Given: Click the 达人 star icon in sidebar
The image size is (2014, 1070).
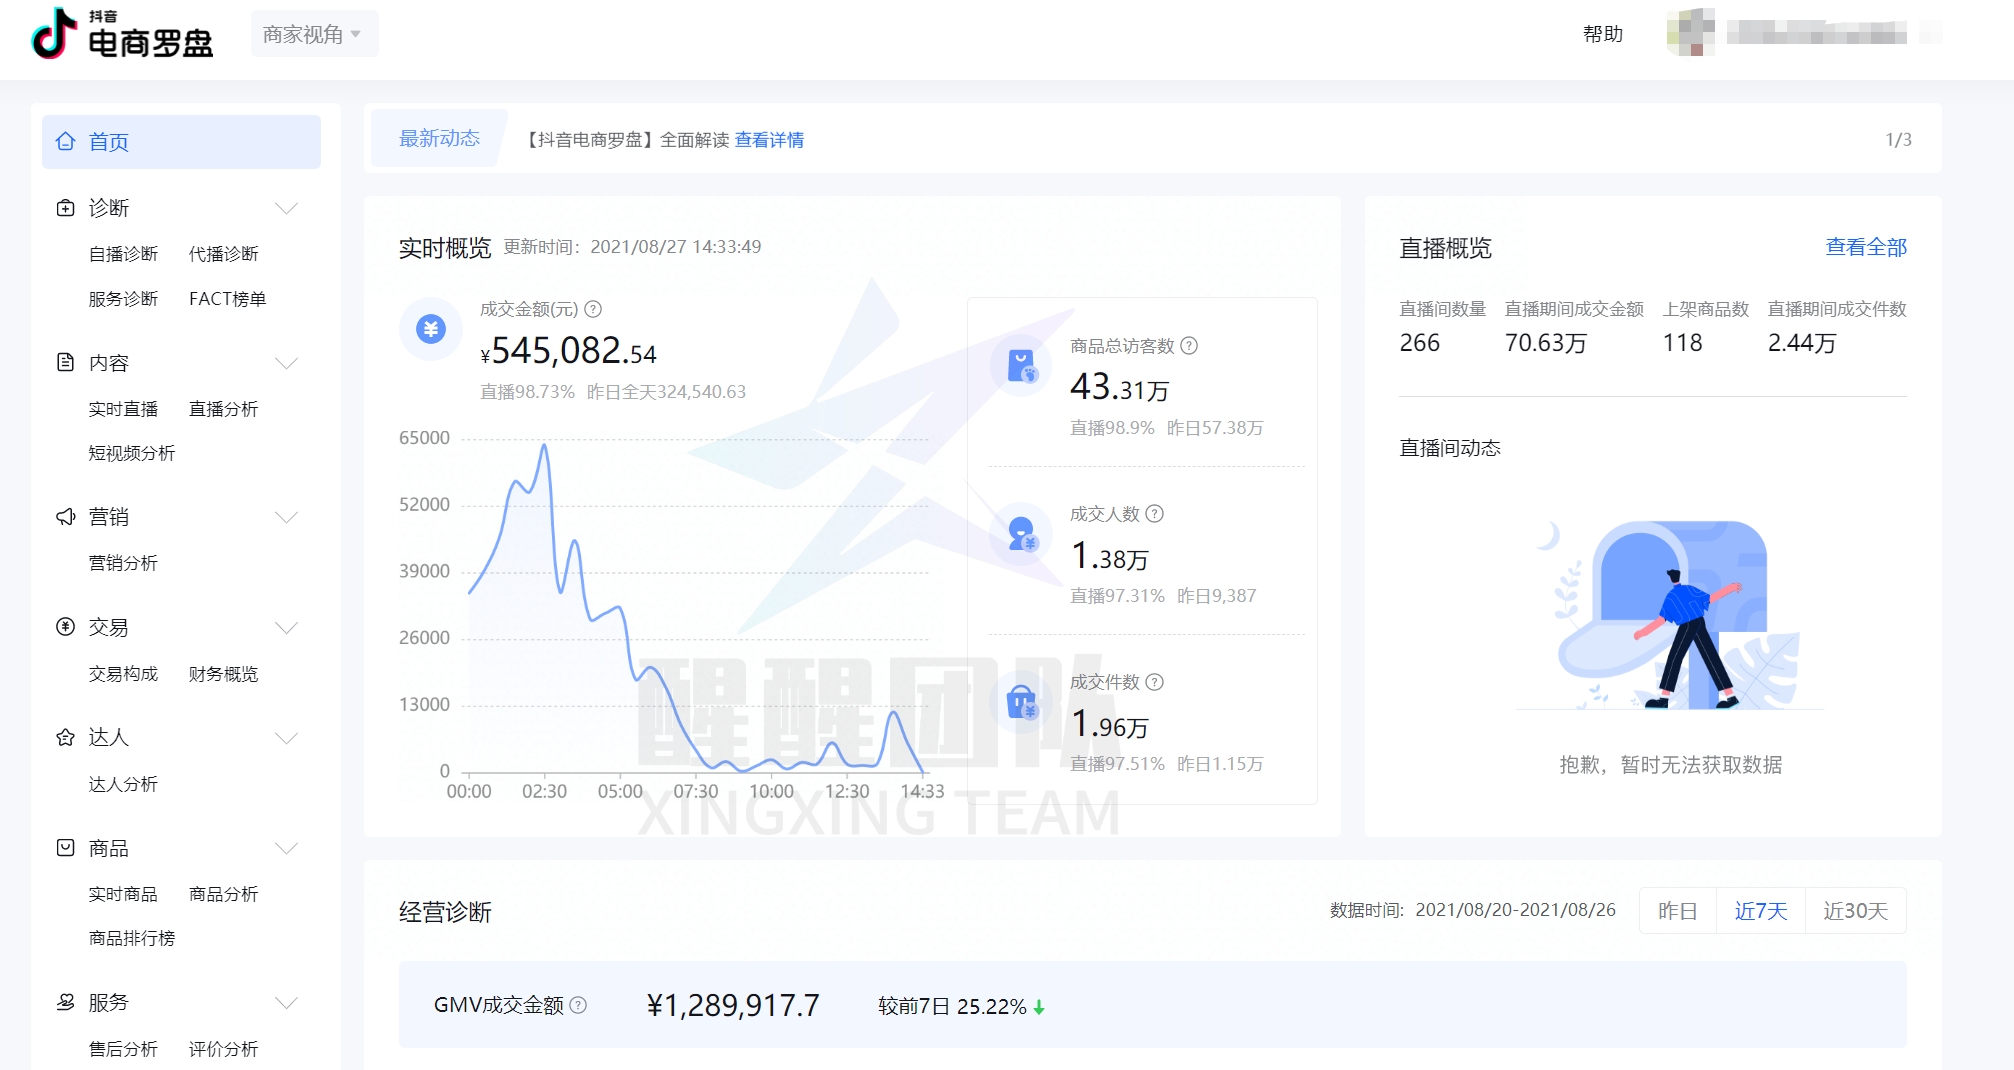Looking at the screenshot, I should tap(66, 737).
